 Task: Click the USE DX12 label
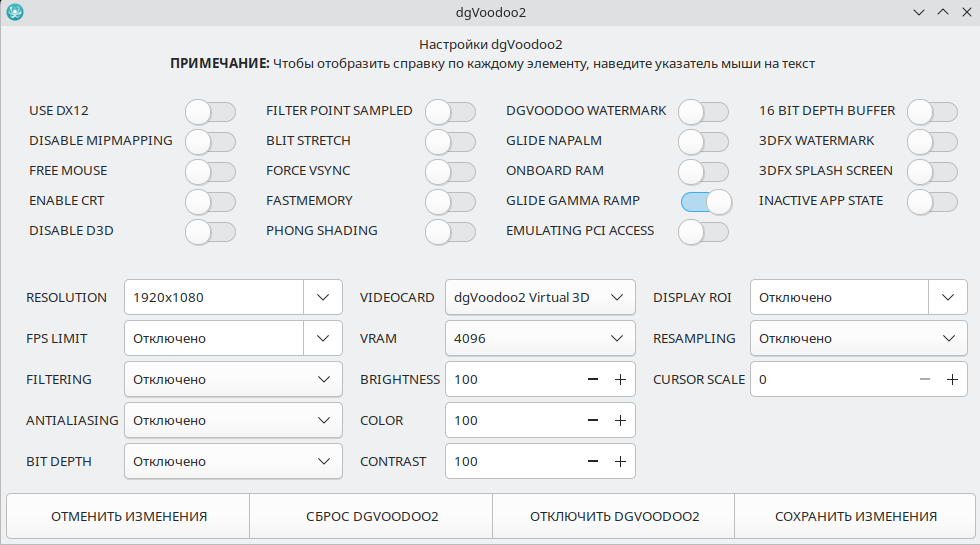[59, 111]
